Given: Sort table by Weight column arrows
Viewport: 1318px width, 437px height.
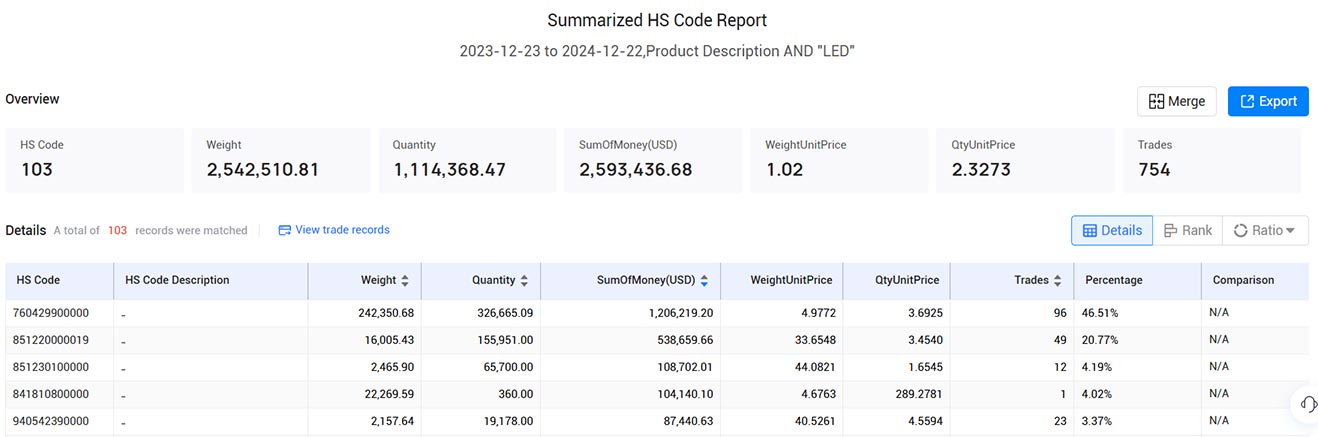Looking at the screenshot, I should coord(405,281).
